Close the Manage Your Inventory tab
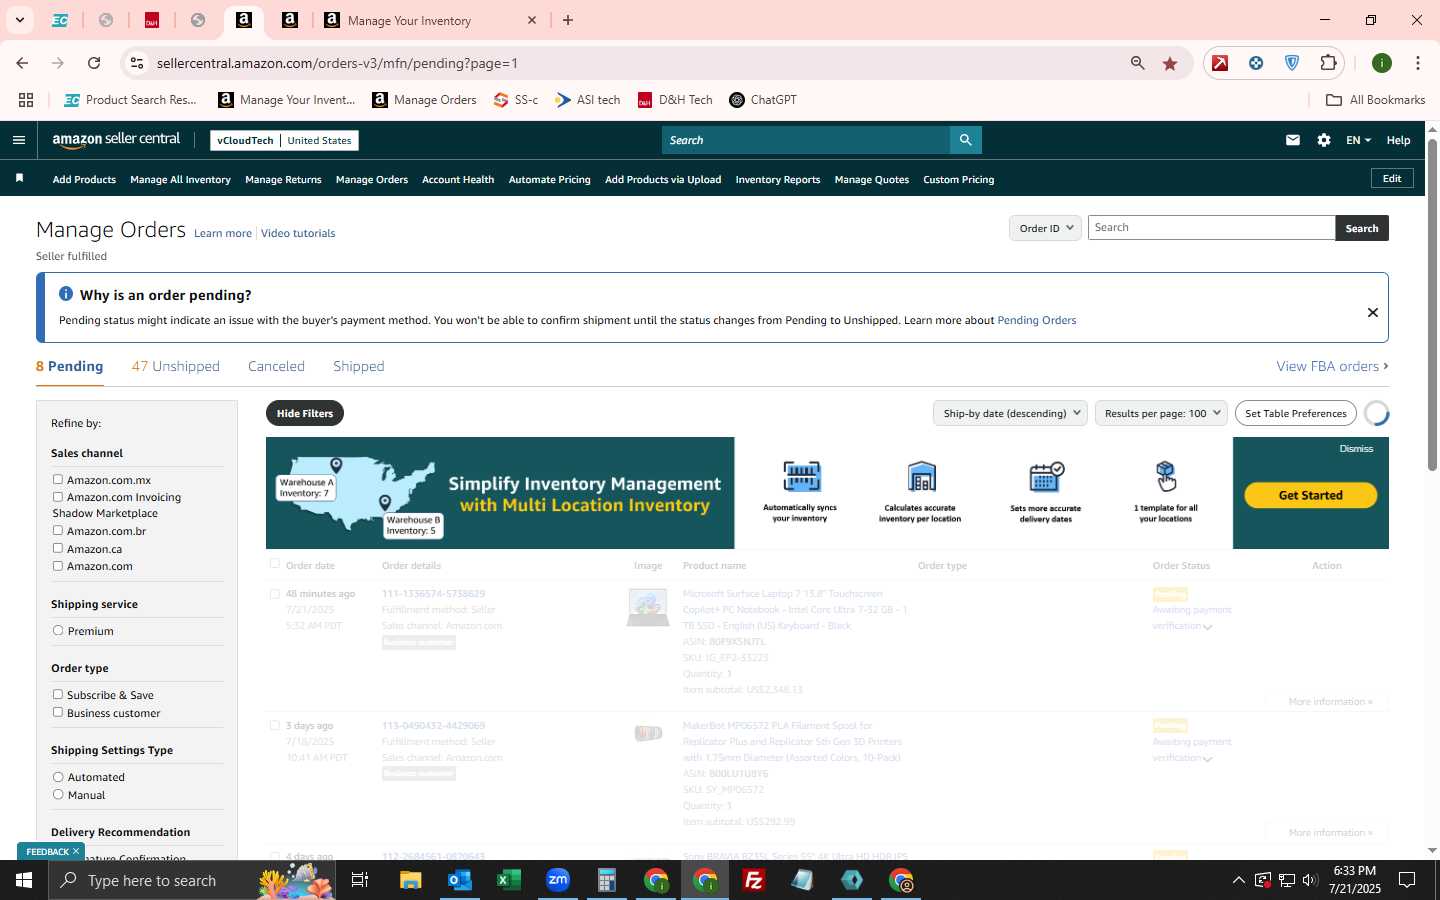Image resolution: width=1440 pixels, height=900 pixels. tap(532, 20)
